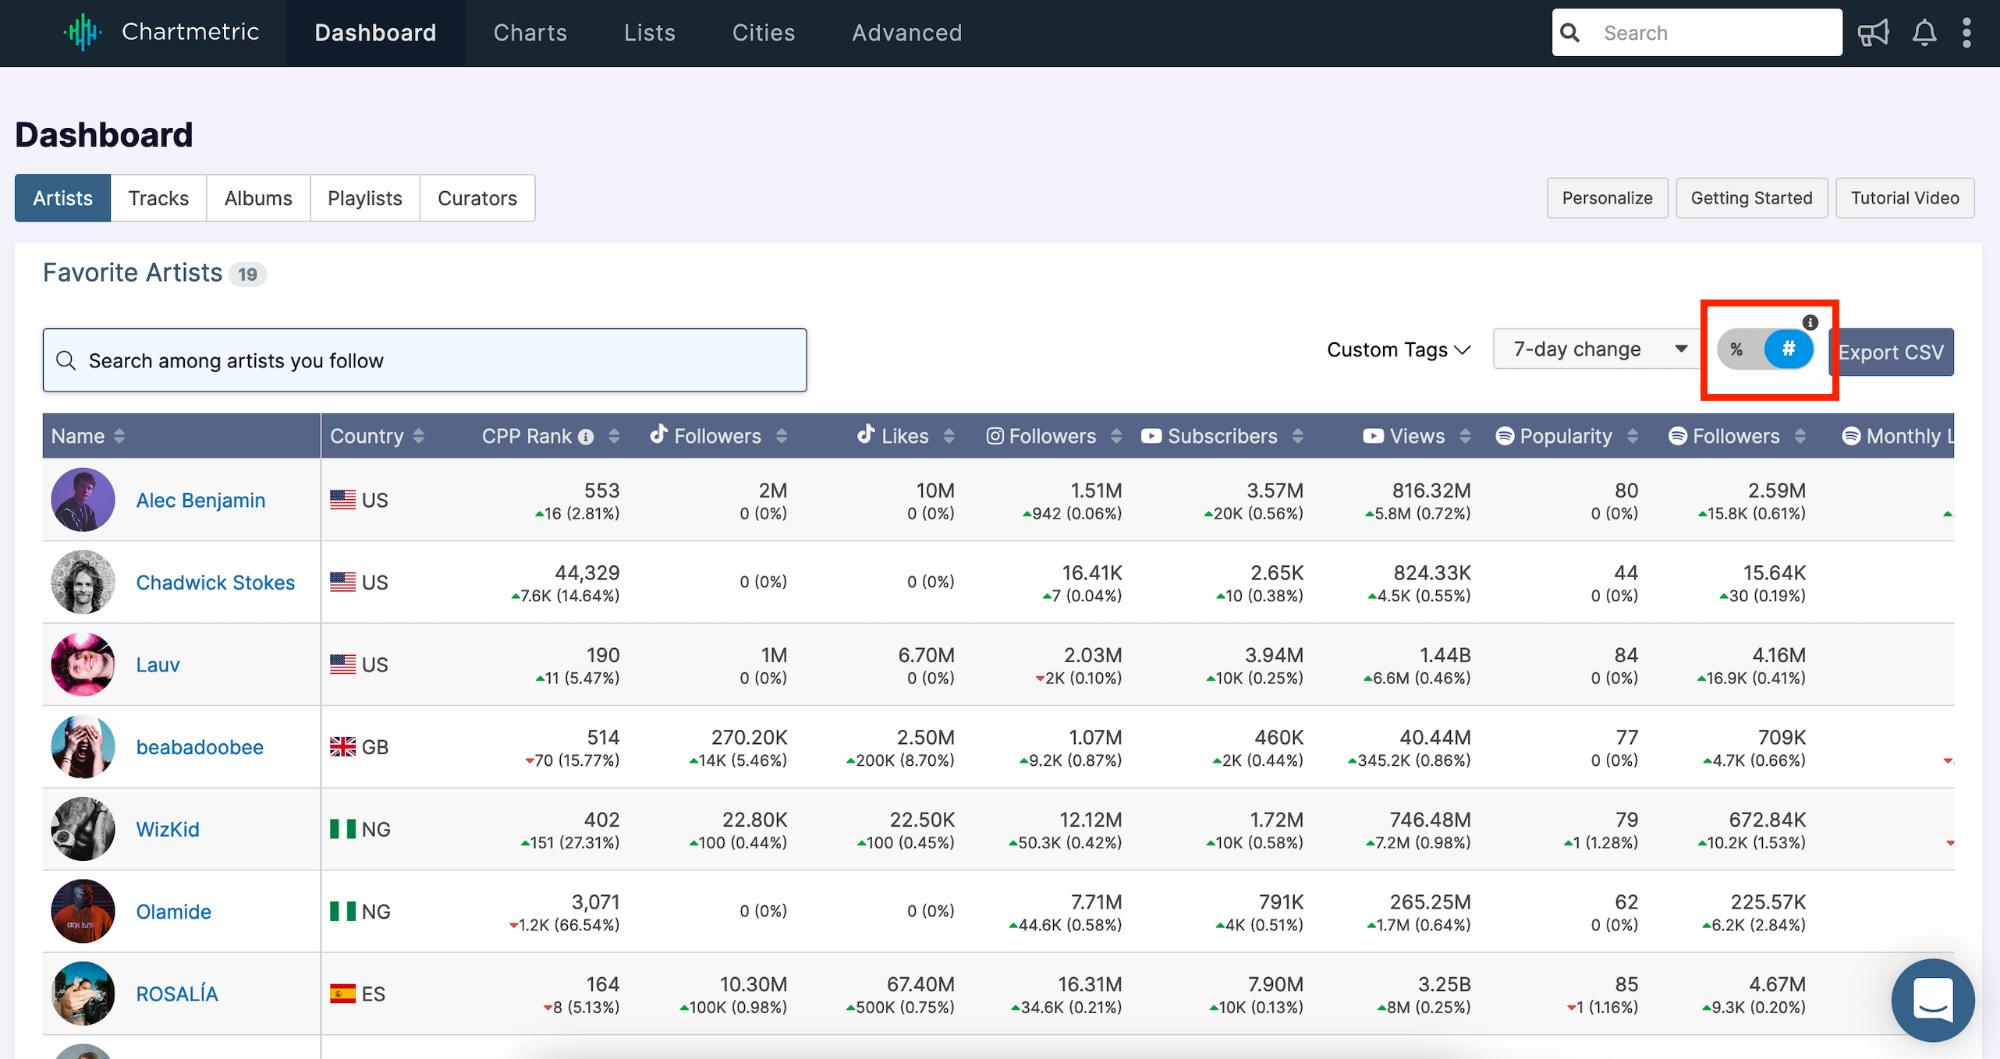Sort by the Name column arrows

pos(119,436)
